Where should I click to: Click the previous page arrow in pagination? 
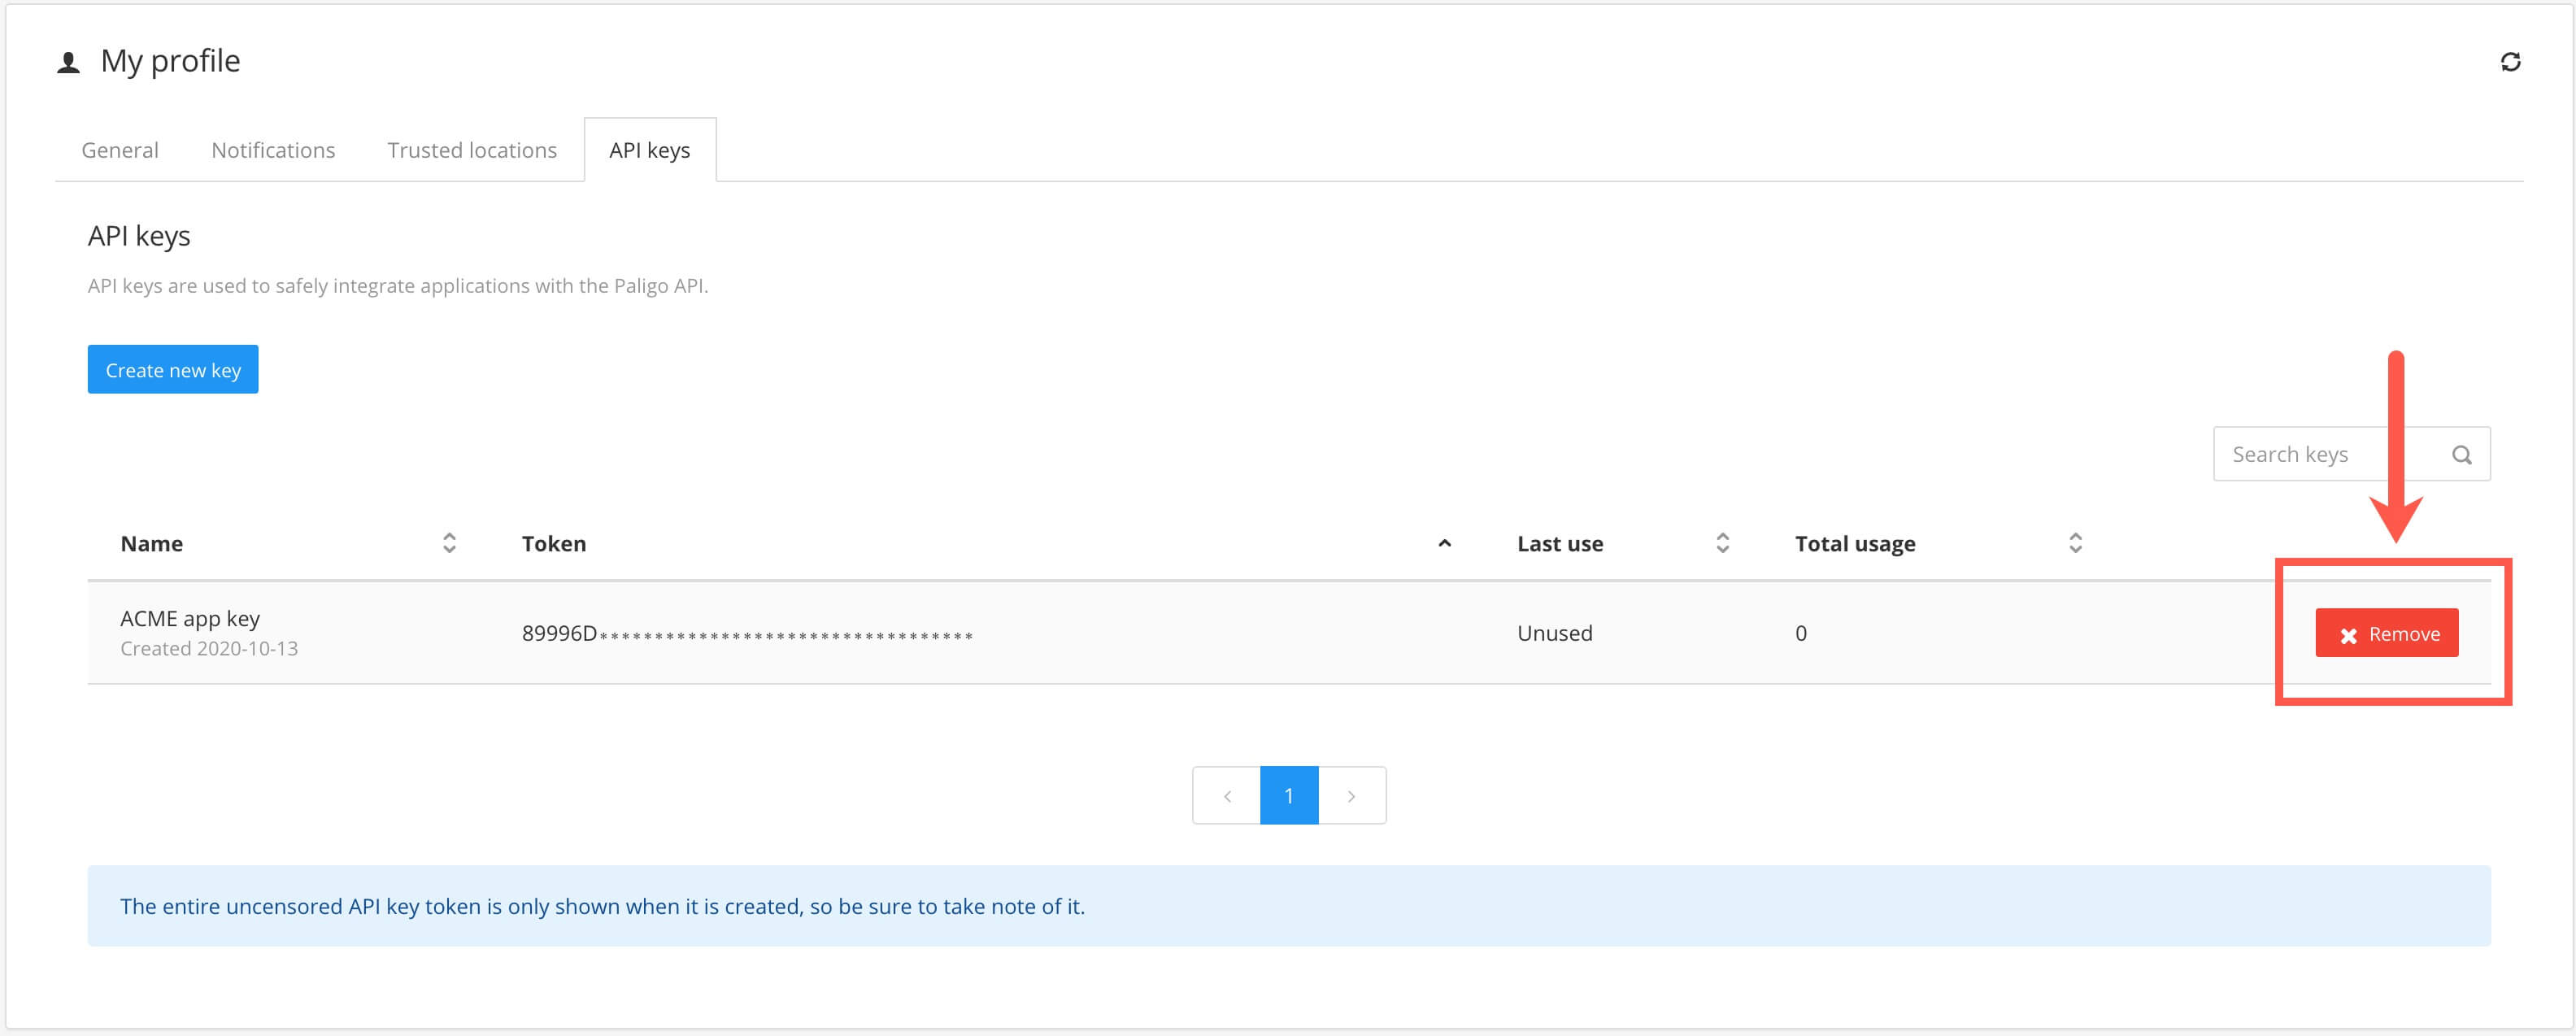click(x=1227, y=795)
